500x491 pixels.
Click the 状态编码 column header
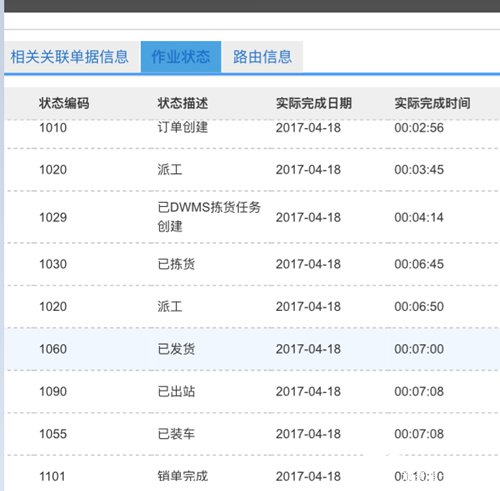(x=64, y=103)
